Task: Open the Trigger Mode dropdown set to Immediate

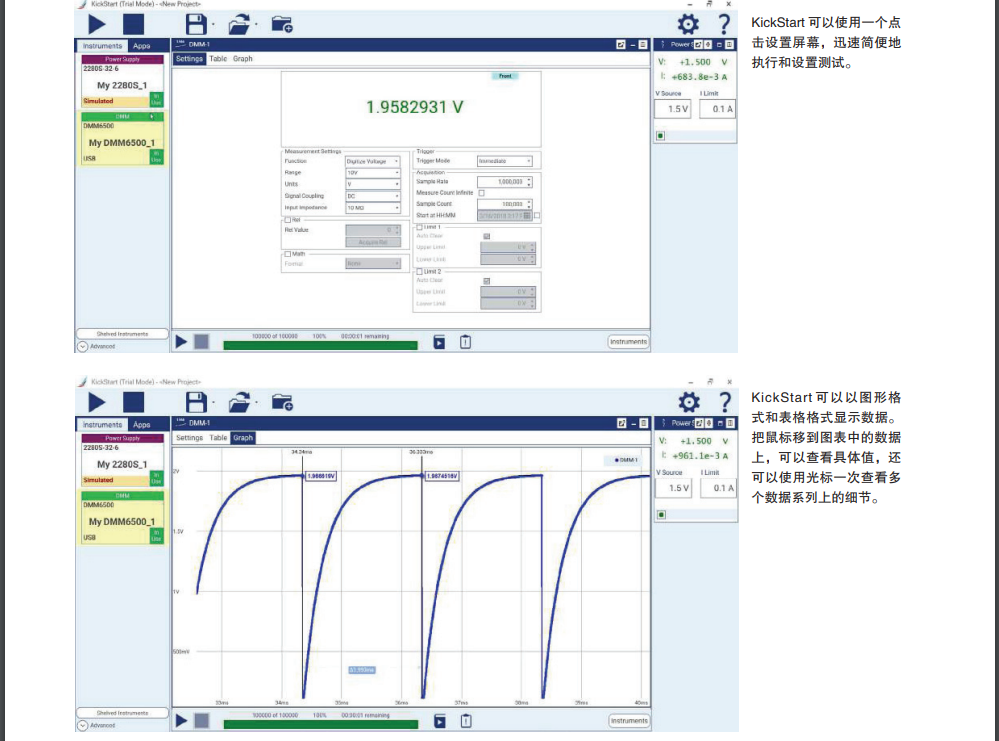Action: [x=505, y=161]
